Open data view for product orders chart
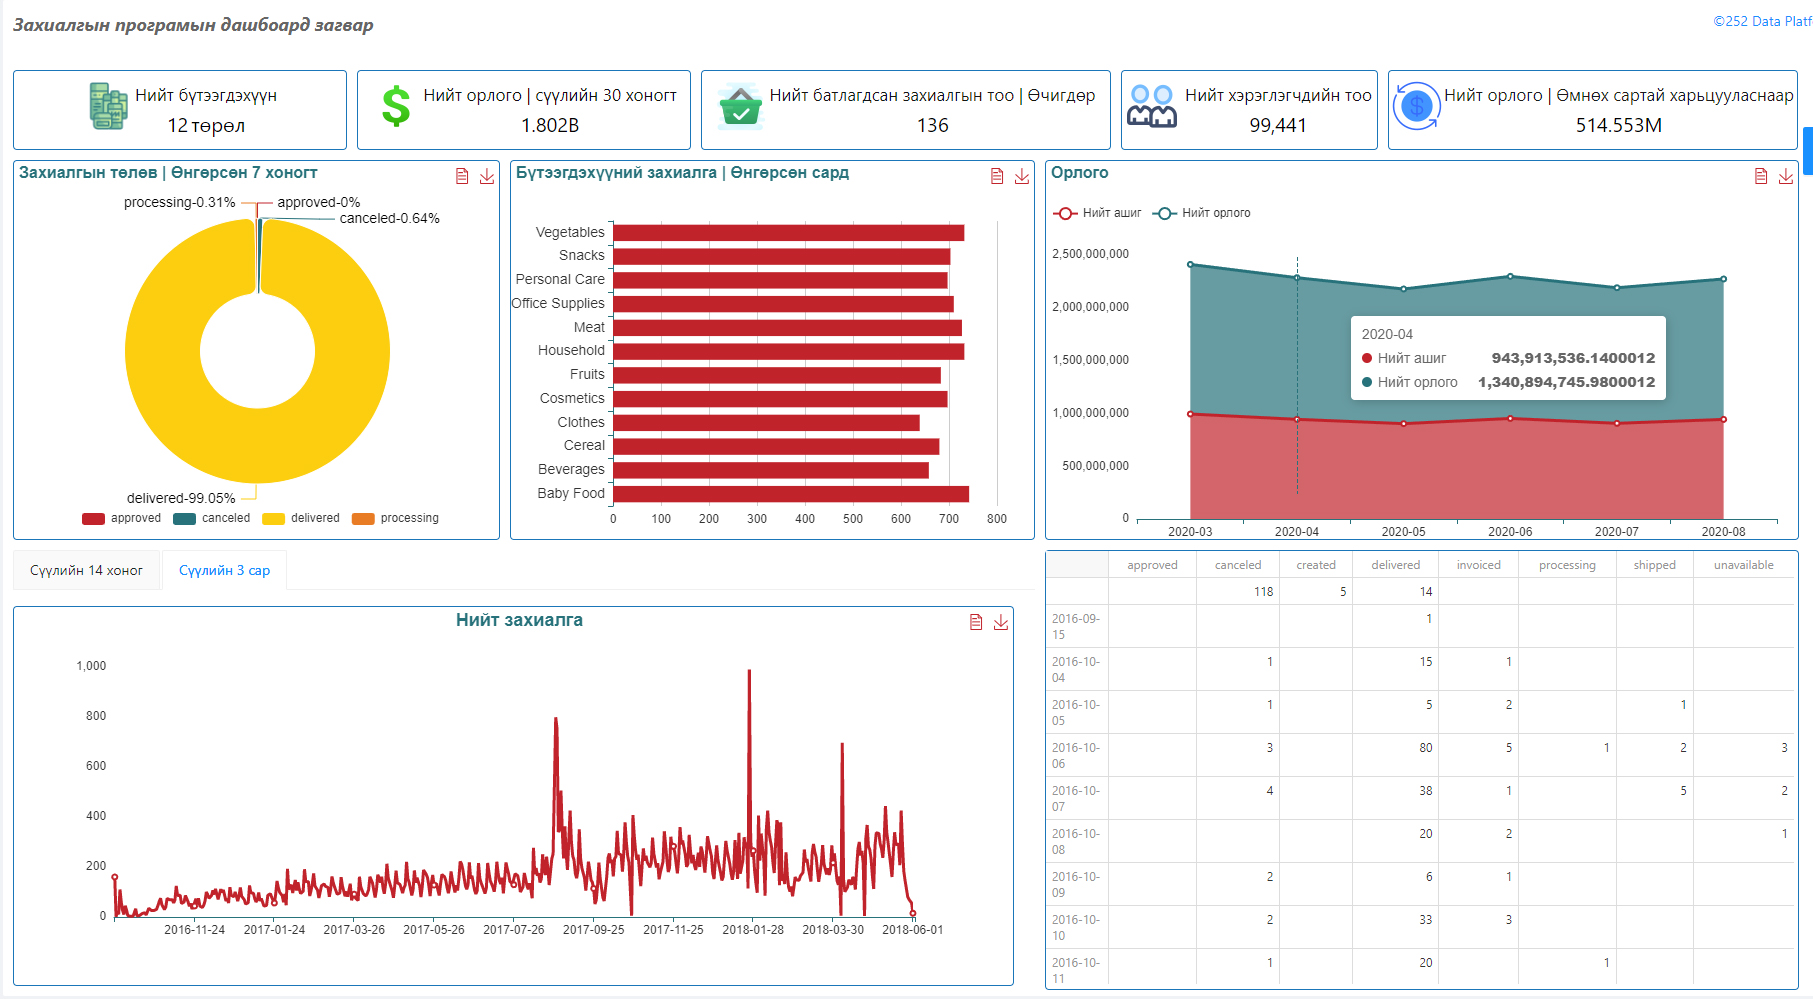This screenshot has width=1813, height=999. click(997, 176)
